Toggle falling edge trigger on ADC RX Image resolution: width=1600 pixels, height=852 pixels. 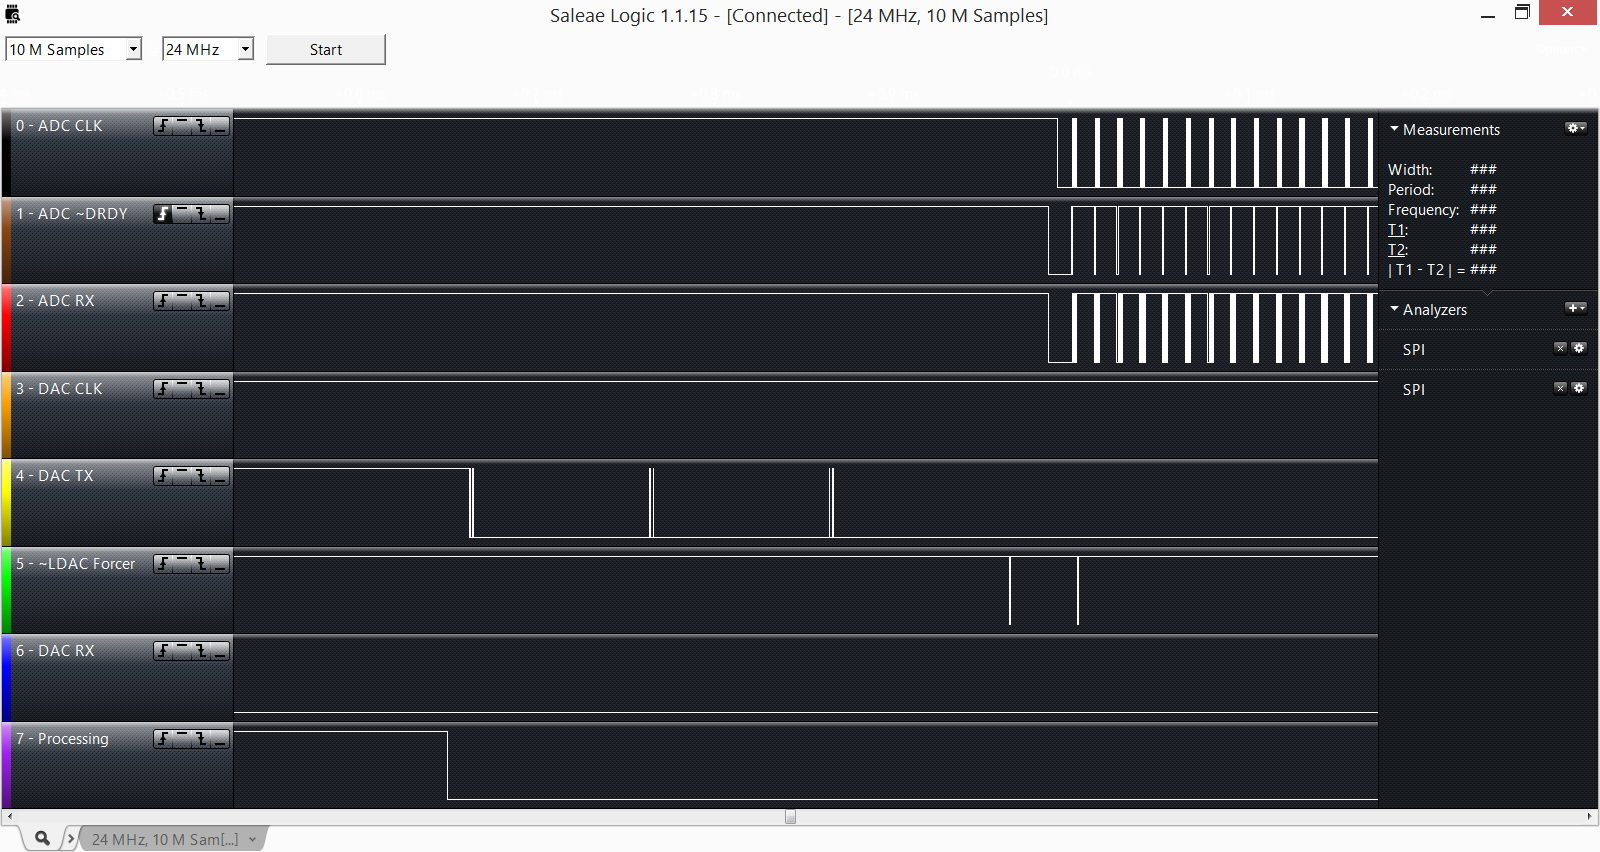click(x=201, y=301)
